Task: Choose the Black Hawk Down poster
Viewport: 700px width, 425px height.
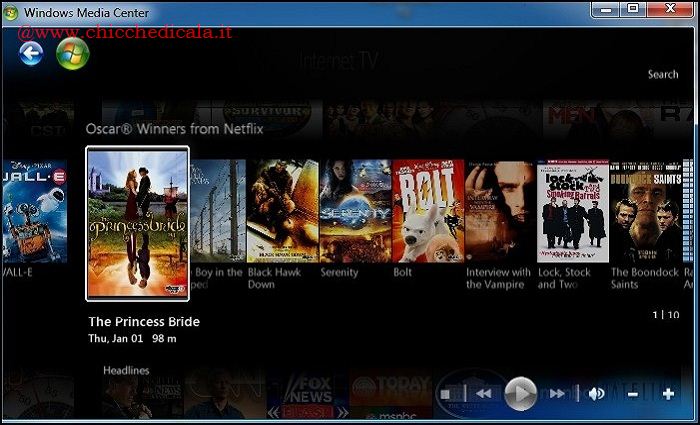Action: [x=283, y=212]
